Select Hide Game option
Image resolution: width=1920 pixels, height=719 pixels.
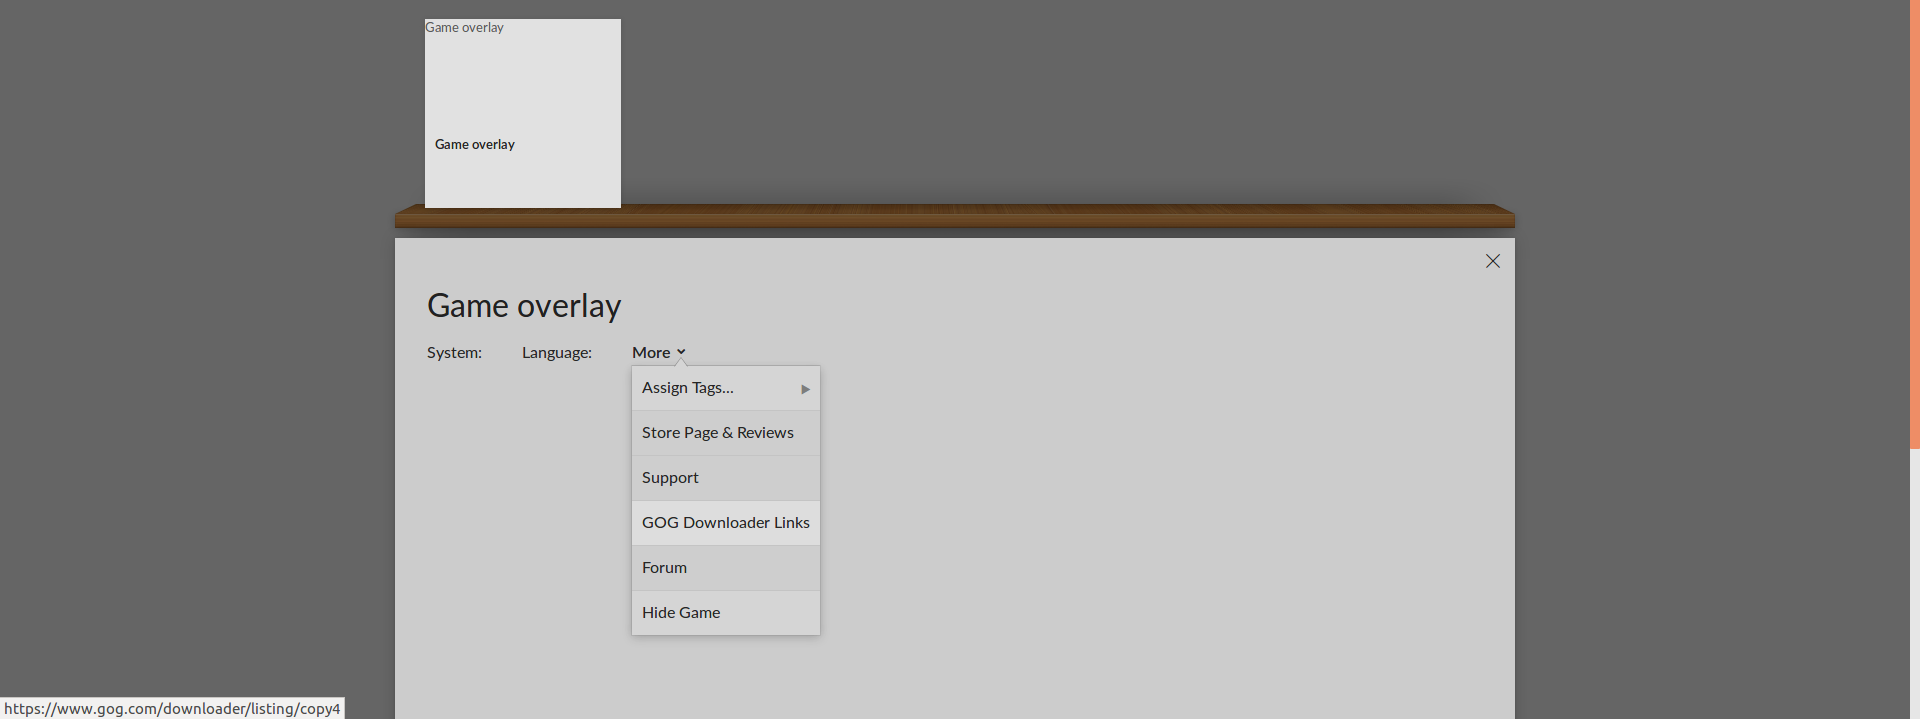click(x=726, y=613)
